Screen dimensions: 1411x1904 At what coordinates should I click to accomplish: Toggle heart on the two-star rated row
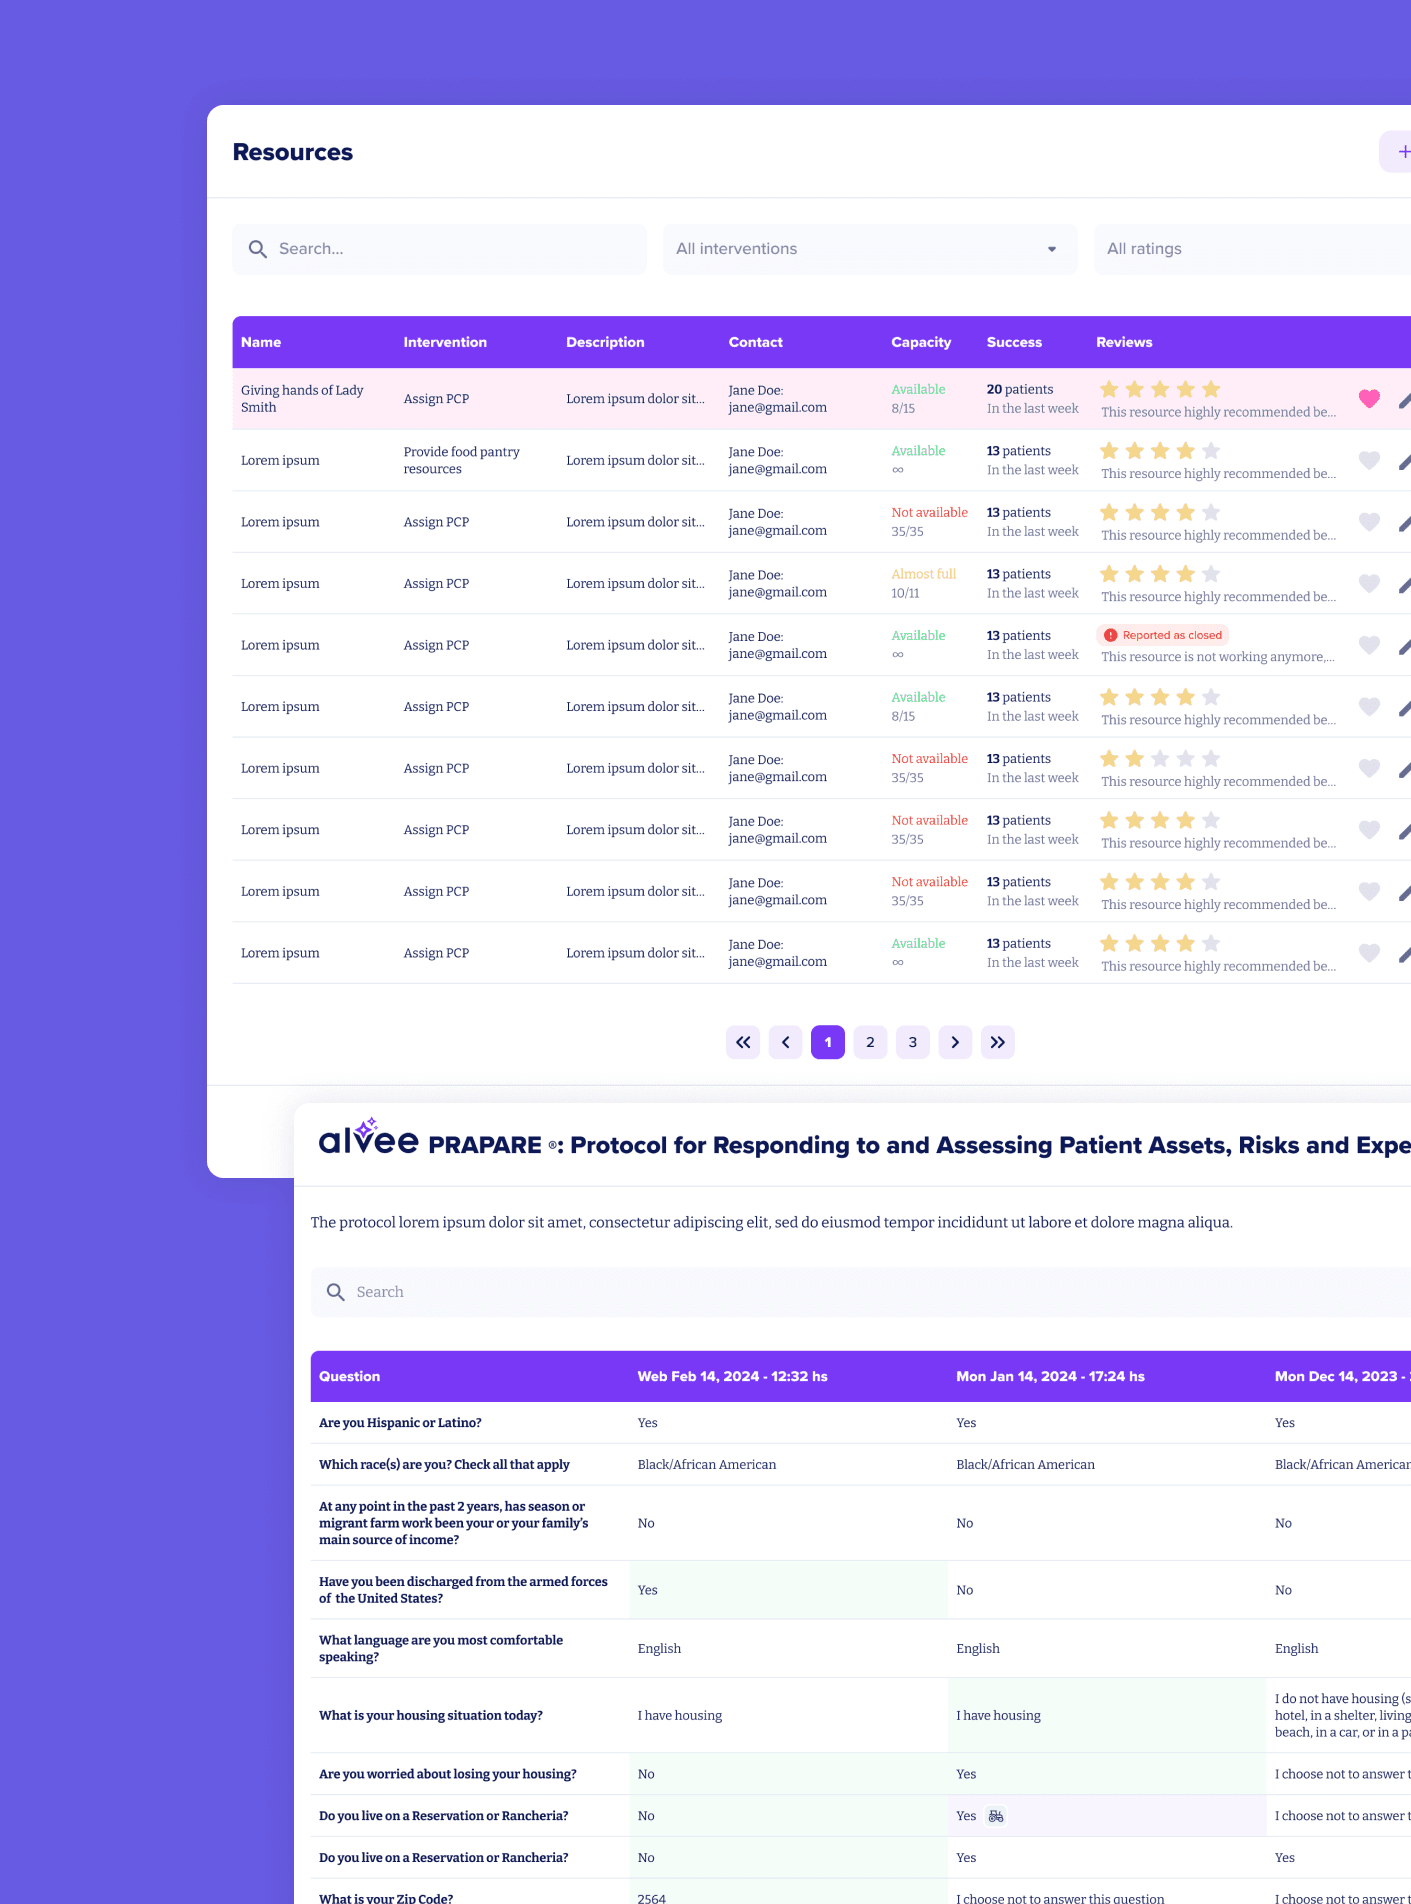1369,768
